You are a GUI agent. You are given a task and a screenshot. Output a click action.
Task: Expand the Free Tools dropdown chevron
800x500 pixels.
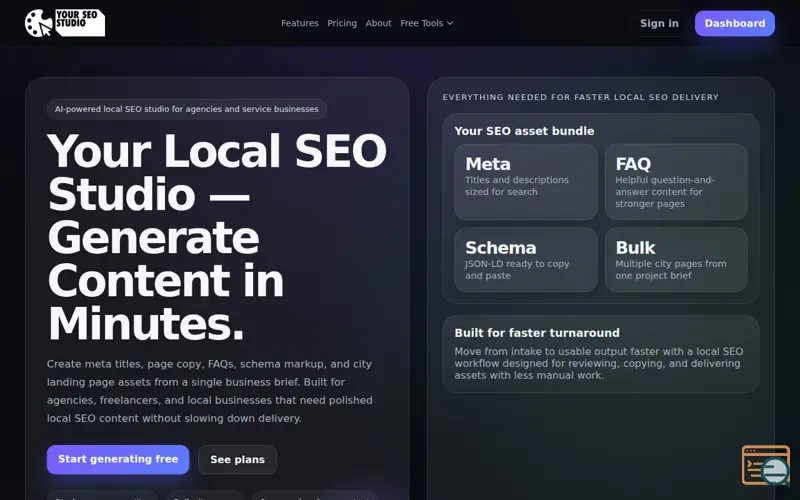coord(449,23)
